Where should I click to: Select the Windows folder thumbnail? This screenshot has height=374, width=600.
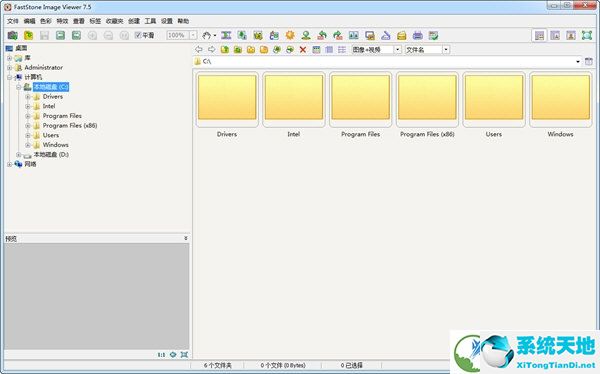pyautogui.click(x=560, y=99)
